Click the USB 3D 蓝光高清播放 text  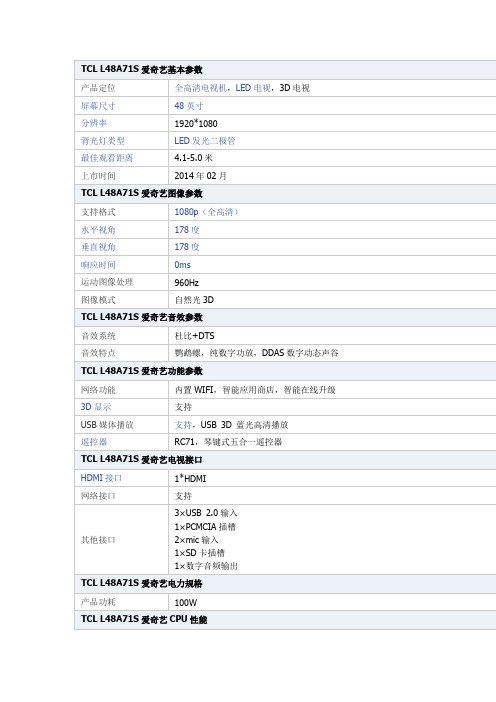point(244,425)
